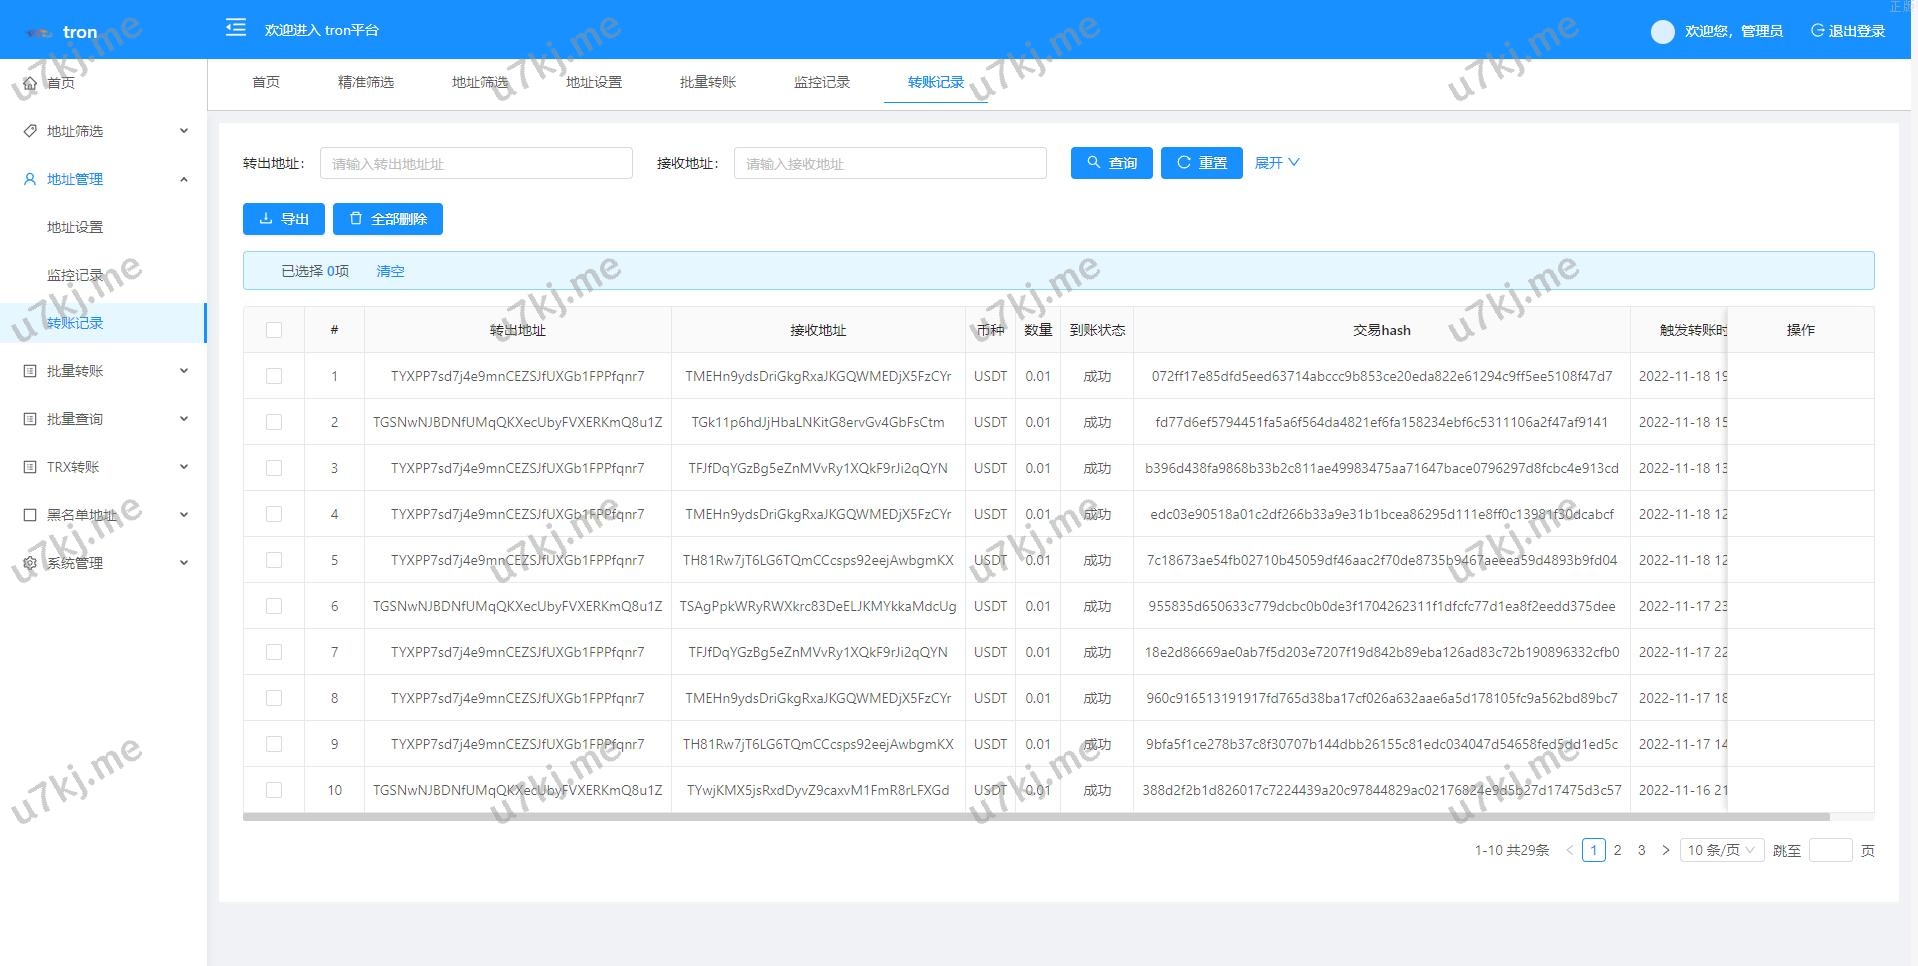Select the 地址筛选 sidebar icon
The image size is (1918, 966).
pos(31,131)
